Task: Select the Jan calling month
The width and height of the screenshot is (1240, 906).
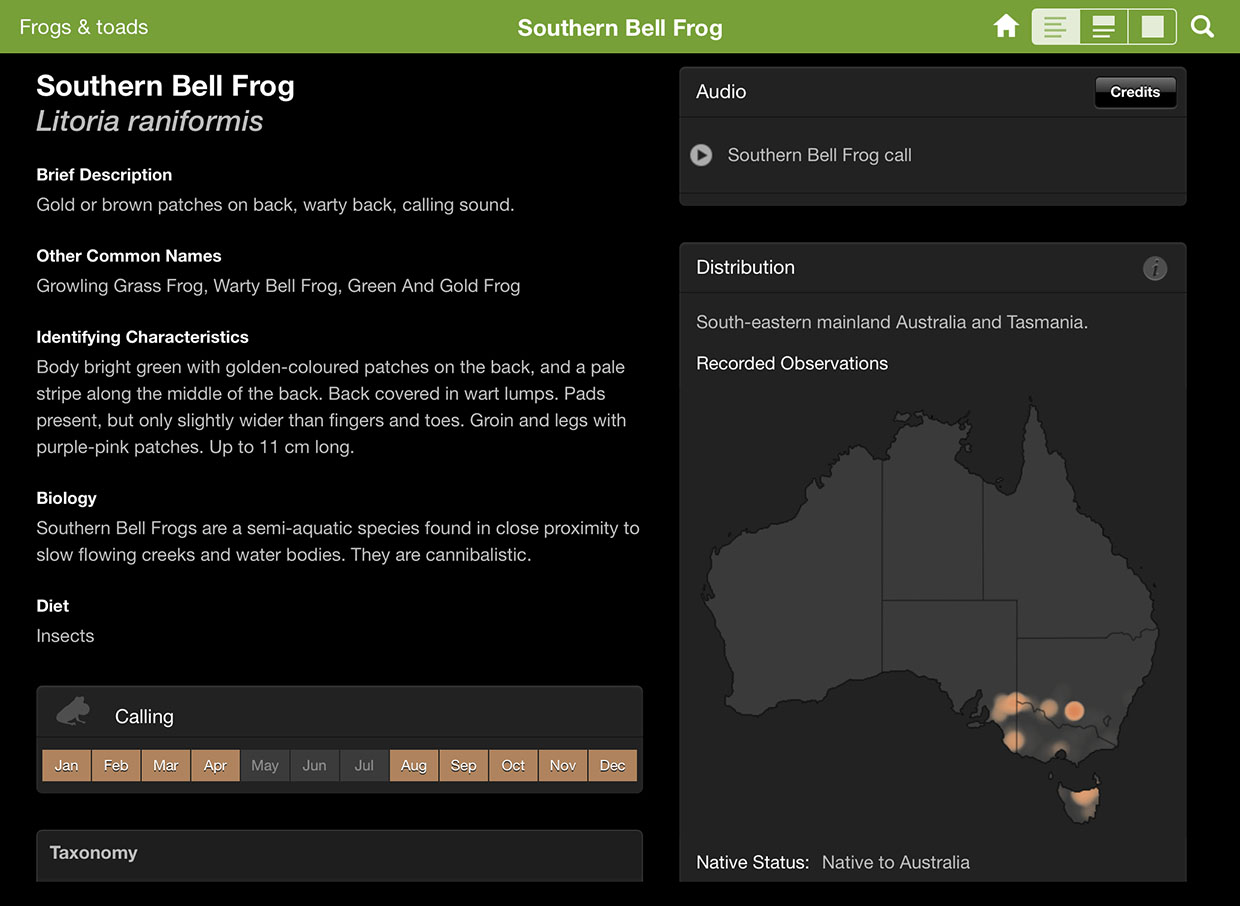Action: (x=66, y=765)
